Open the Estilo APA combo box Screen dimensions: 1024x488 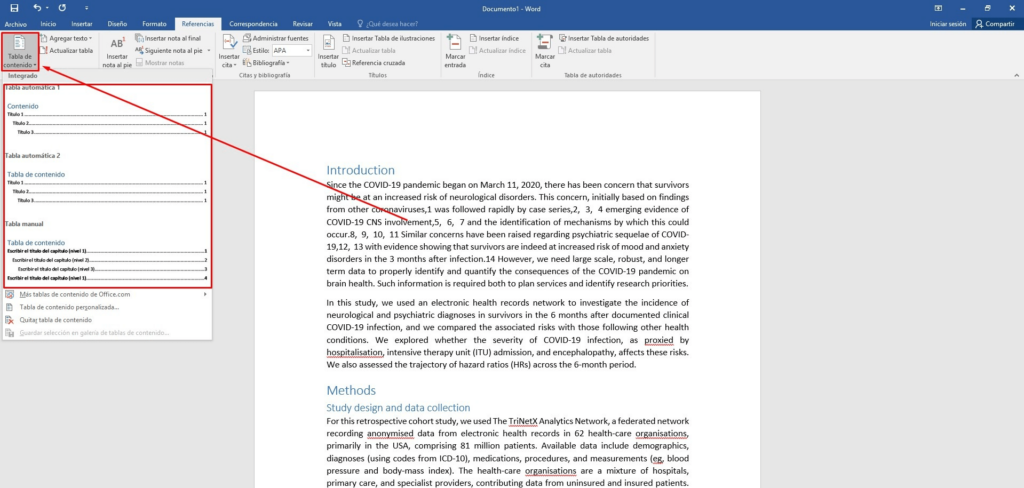pyautogui.click(x=291, y=50)
